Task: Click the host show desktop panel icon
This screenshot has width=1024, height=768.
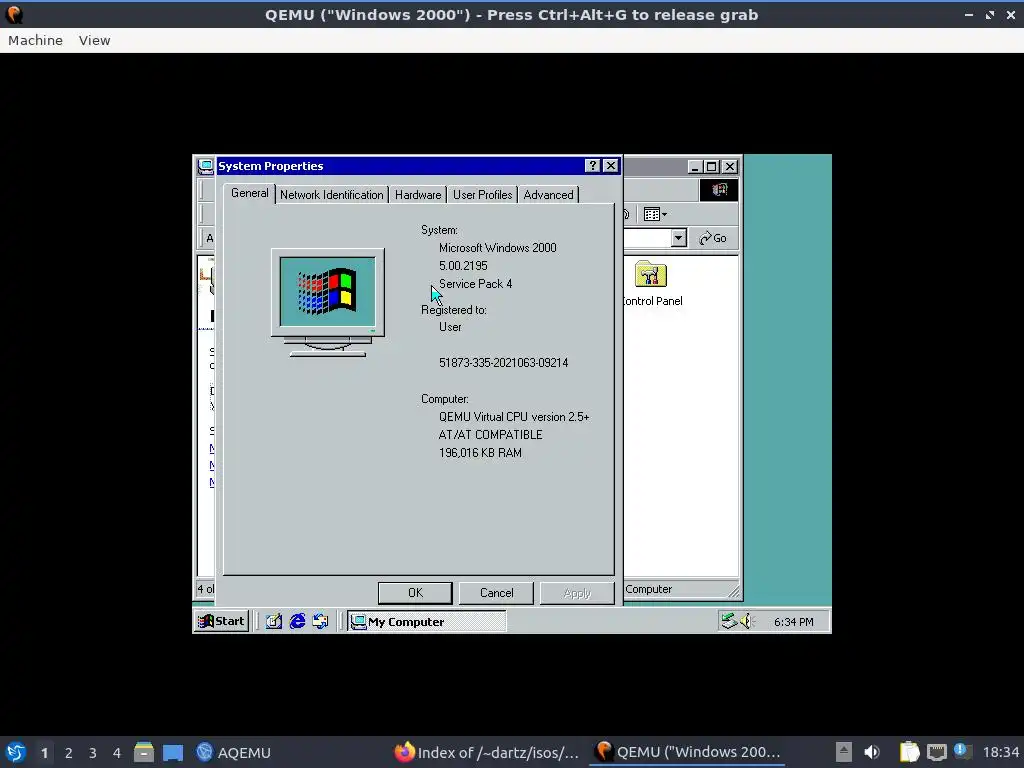Action: 173,752
